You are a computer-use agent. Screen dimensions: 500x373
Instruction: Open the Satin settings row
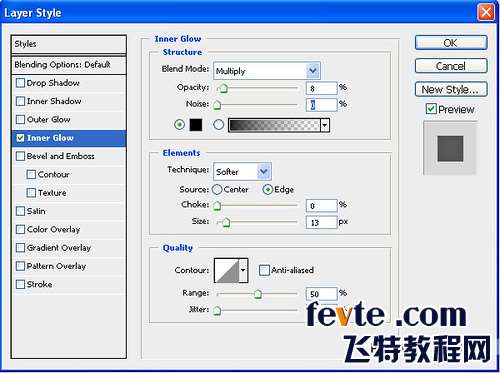click(69, 211)
